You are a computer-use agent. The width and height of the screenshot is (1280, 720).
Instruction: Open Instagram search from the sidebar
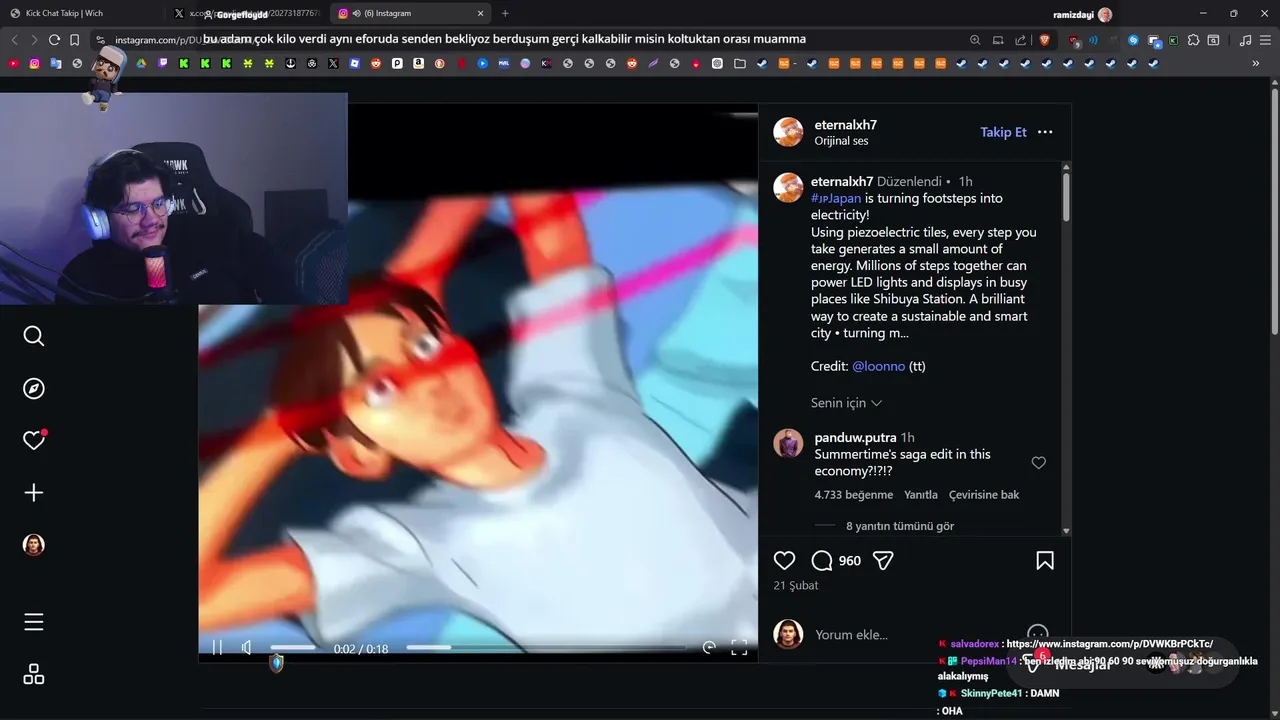click(34, 336)
